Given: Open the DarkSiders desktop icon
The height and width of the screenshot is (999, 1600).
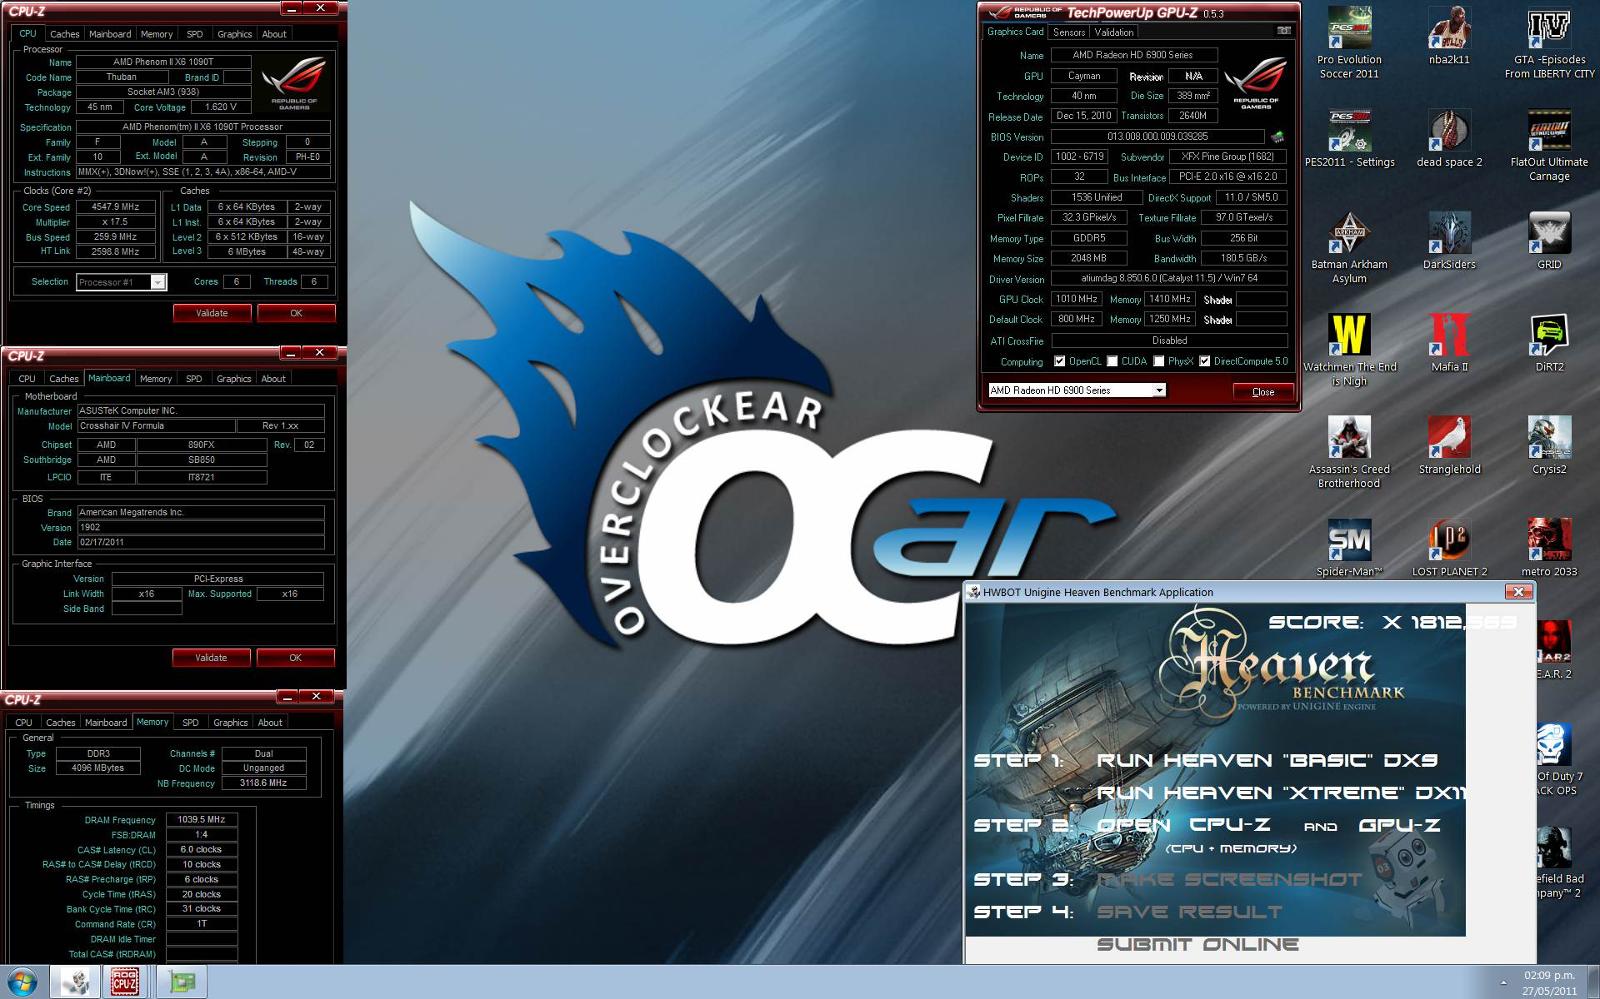Looking at the screenshot, I should (1449, 241).
